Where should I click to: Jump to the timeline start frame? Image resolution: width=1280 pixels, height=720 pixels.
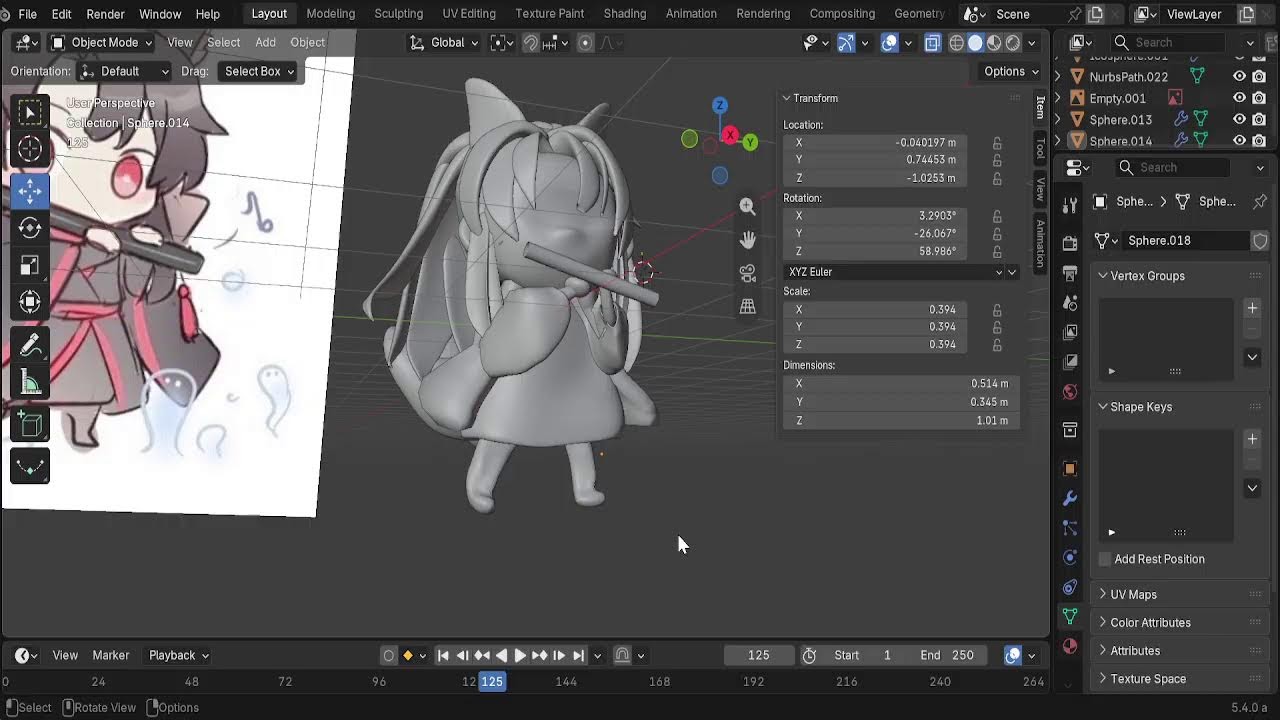pos(443,656)
